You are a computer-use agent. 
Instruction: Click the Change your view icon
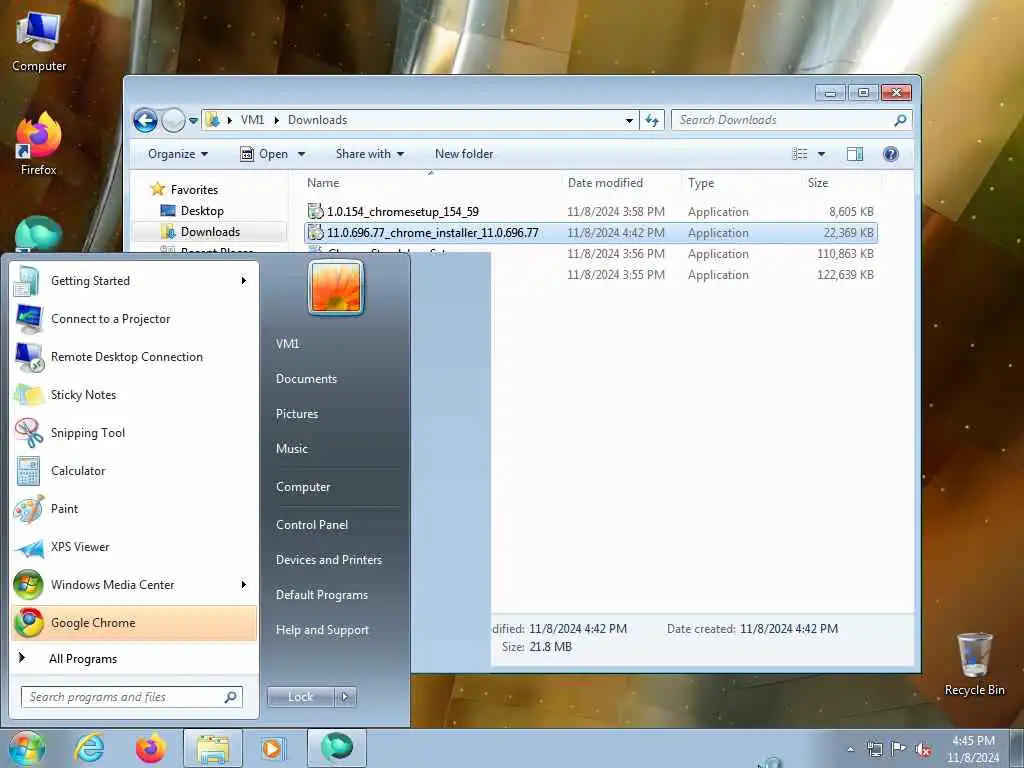[799, 154]
